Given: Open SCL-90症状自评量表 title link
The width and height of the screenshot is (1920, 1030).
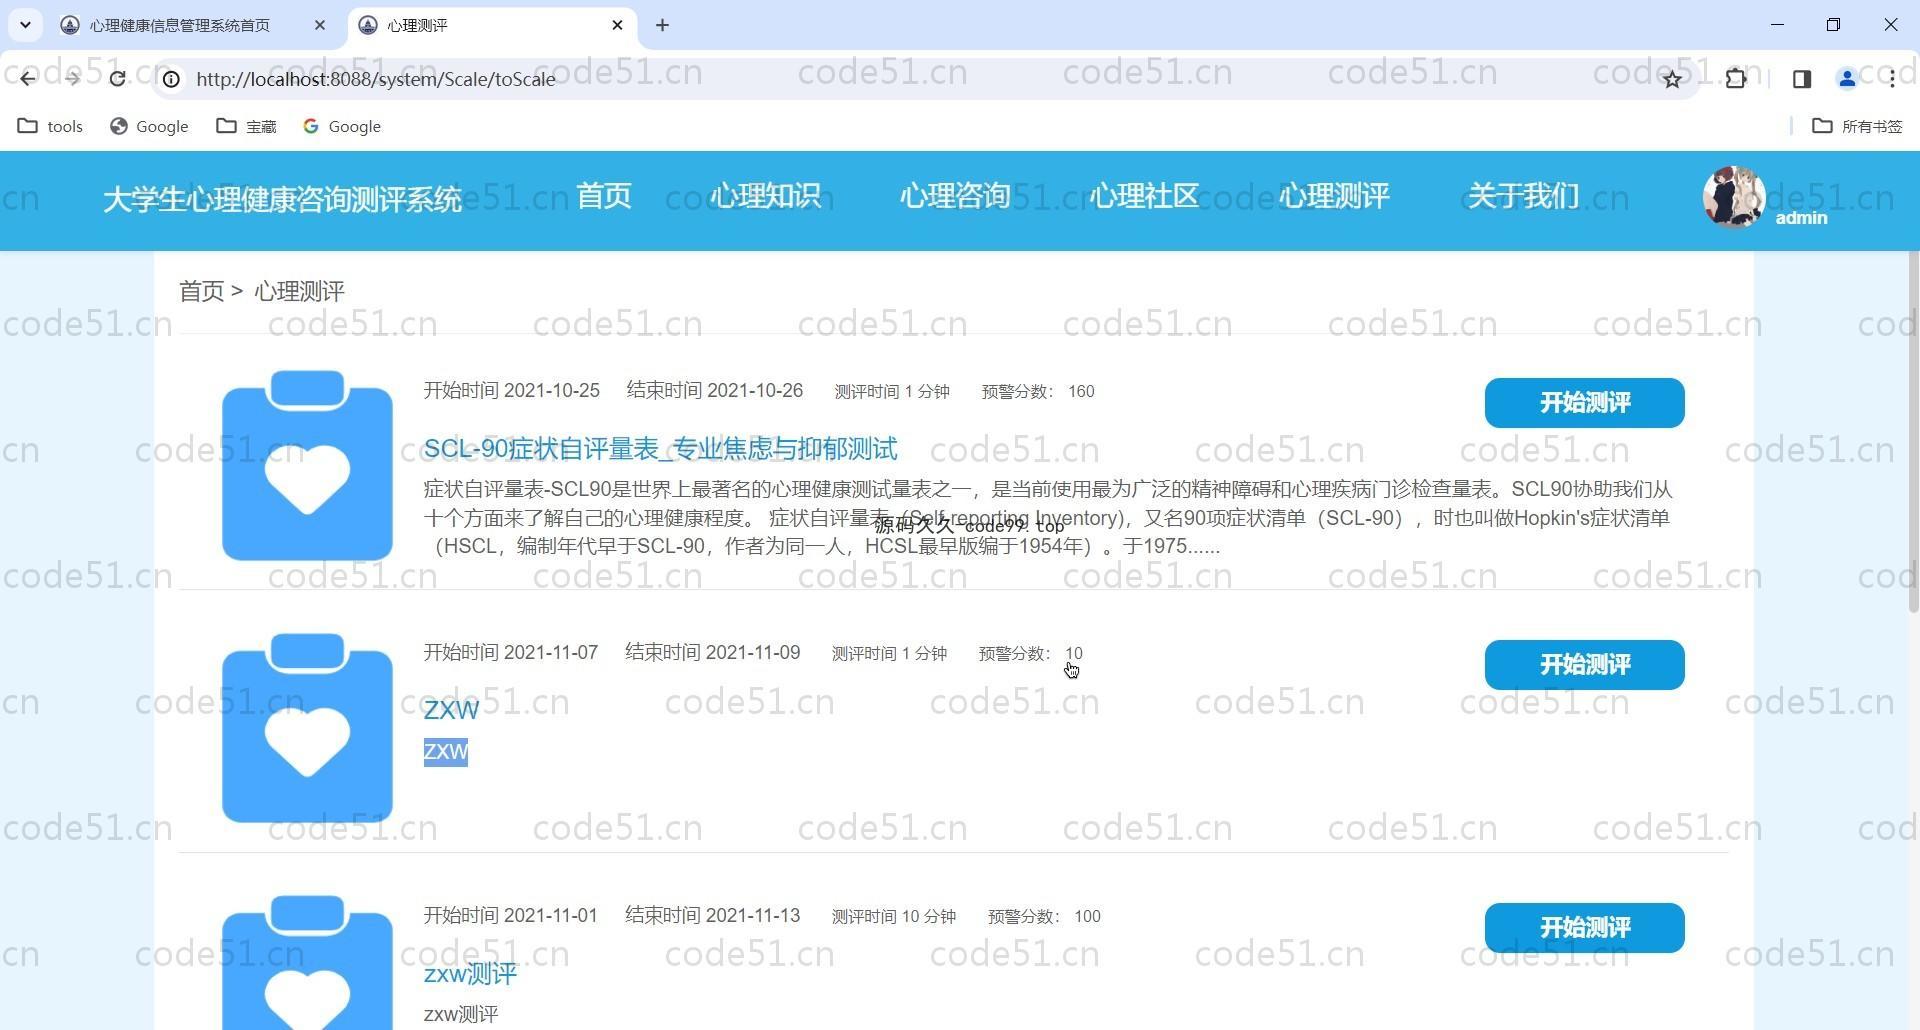Looking at the screenshot, I should pyautogui.click(x=660, y=449).
